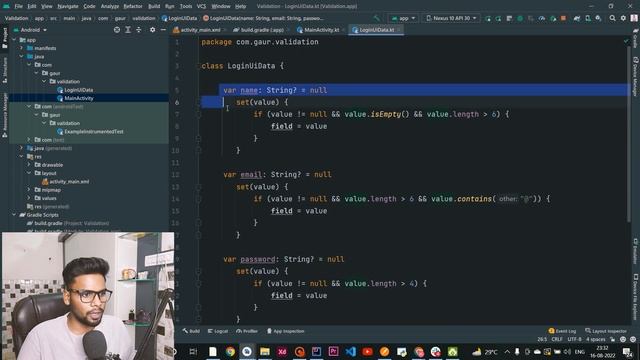Expand the values folder
Image resolution: width=640 pixels, height=360 pixels.
(x=29, y=198)
